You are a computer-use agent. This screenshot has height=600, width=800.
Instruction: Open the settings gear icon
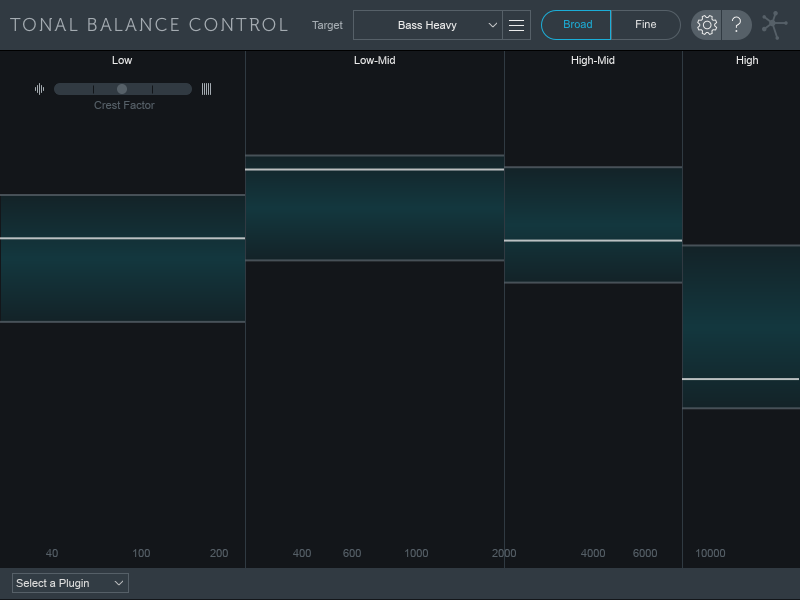pos(707,25)
